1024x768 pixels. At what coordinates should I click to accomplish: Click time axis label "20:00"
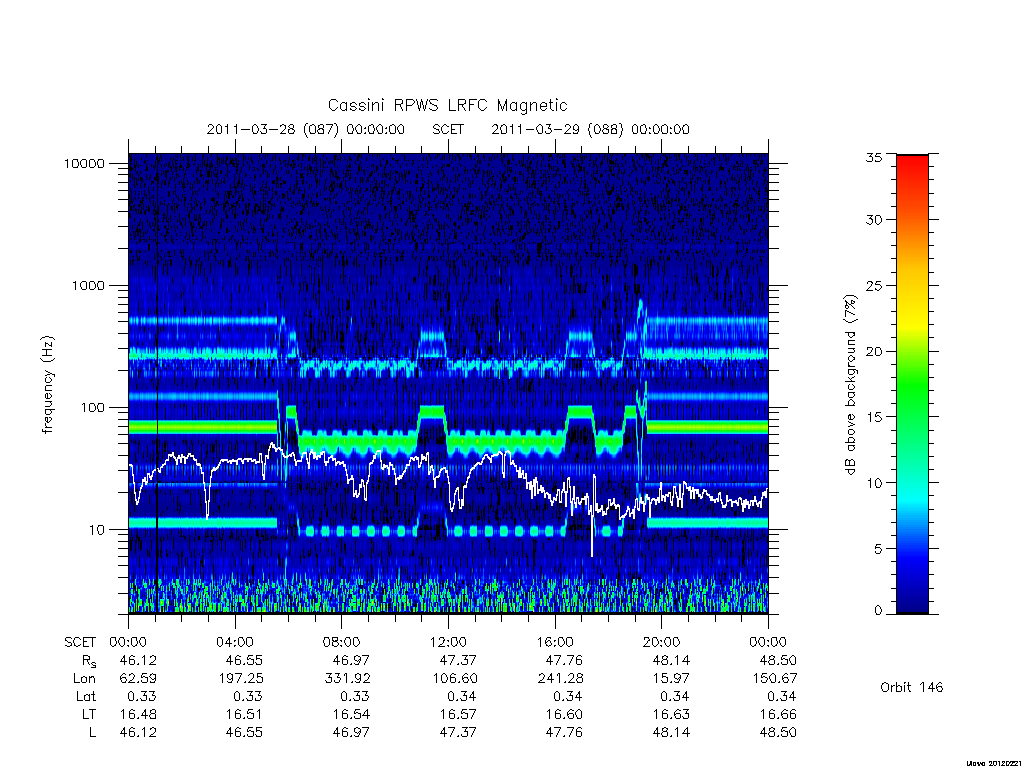tap(662, 643)
